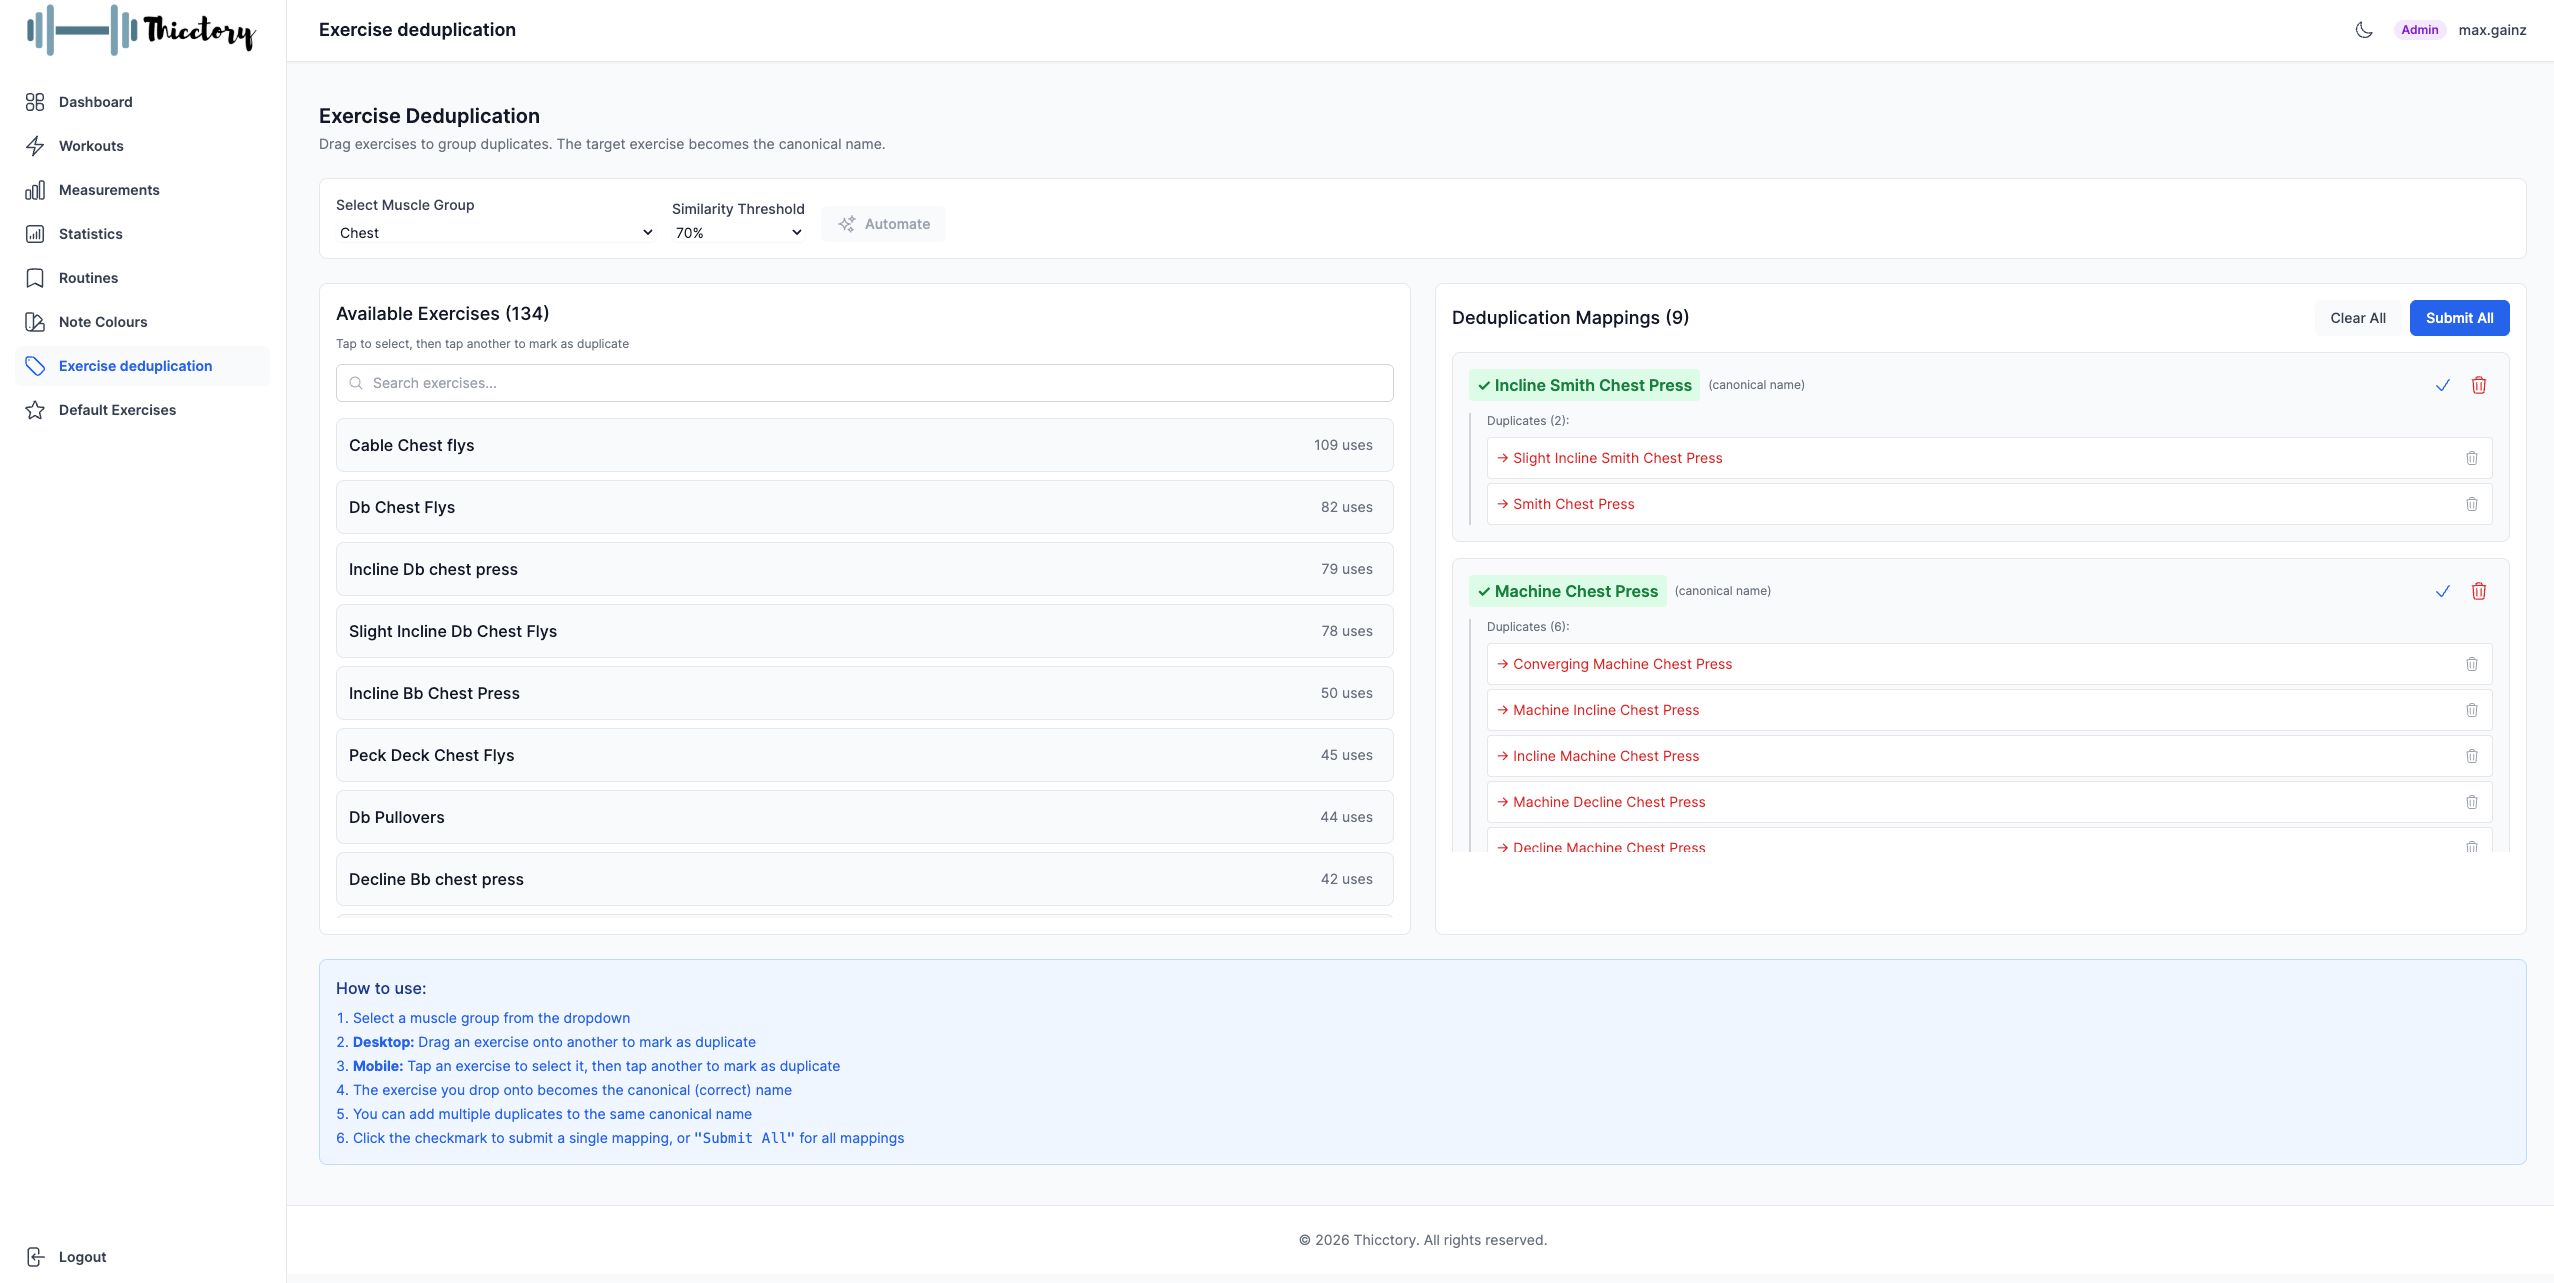
Task: Clear all deduplication mappings
Action: [2356, 317]
